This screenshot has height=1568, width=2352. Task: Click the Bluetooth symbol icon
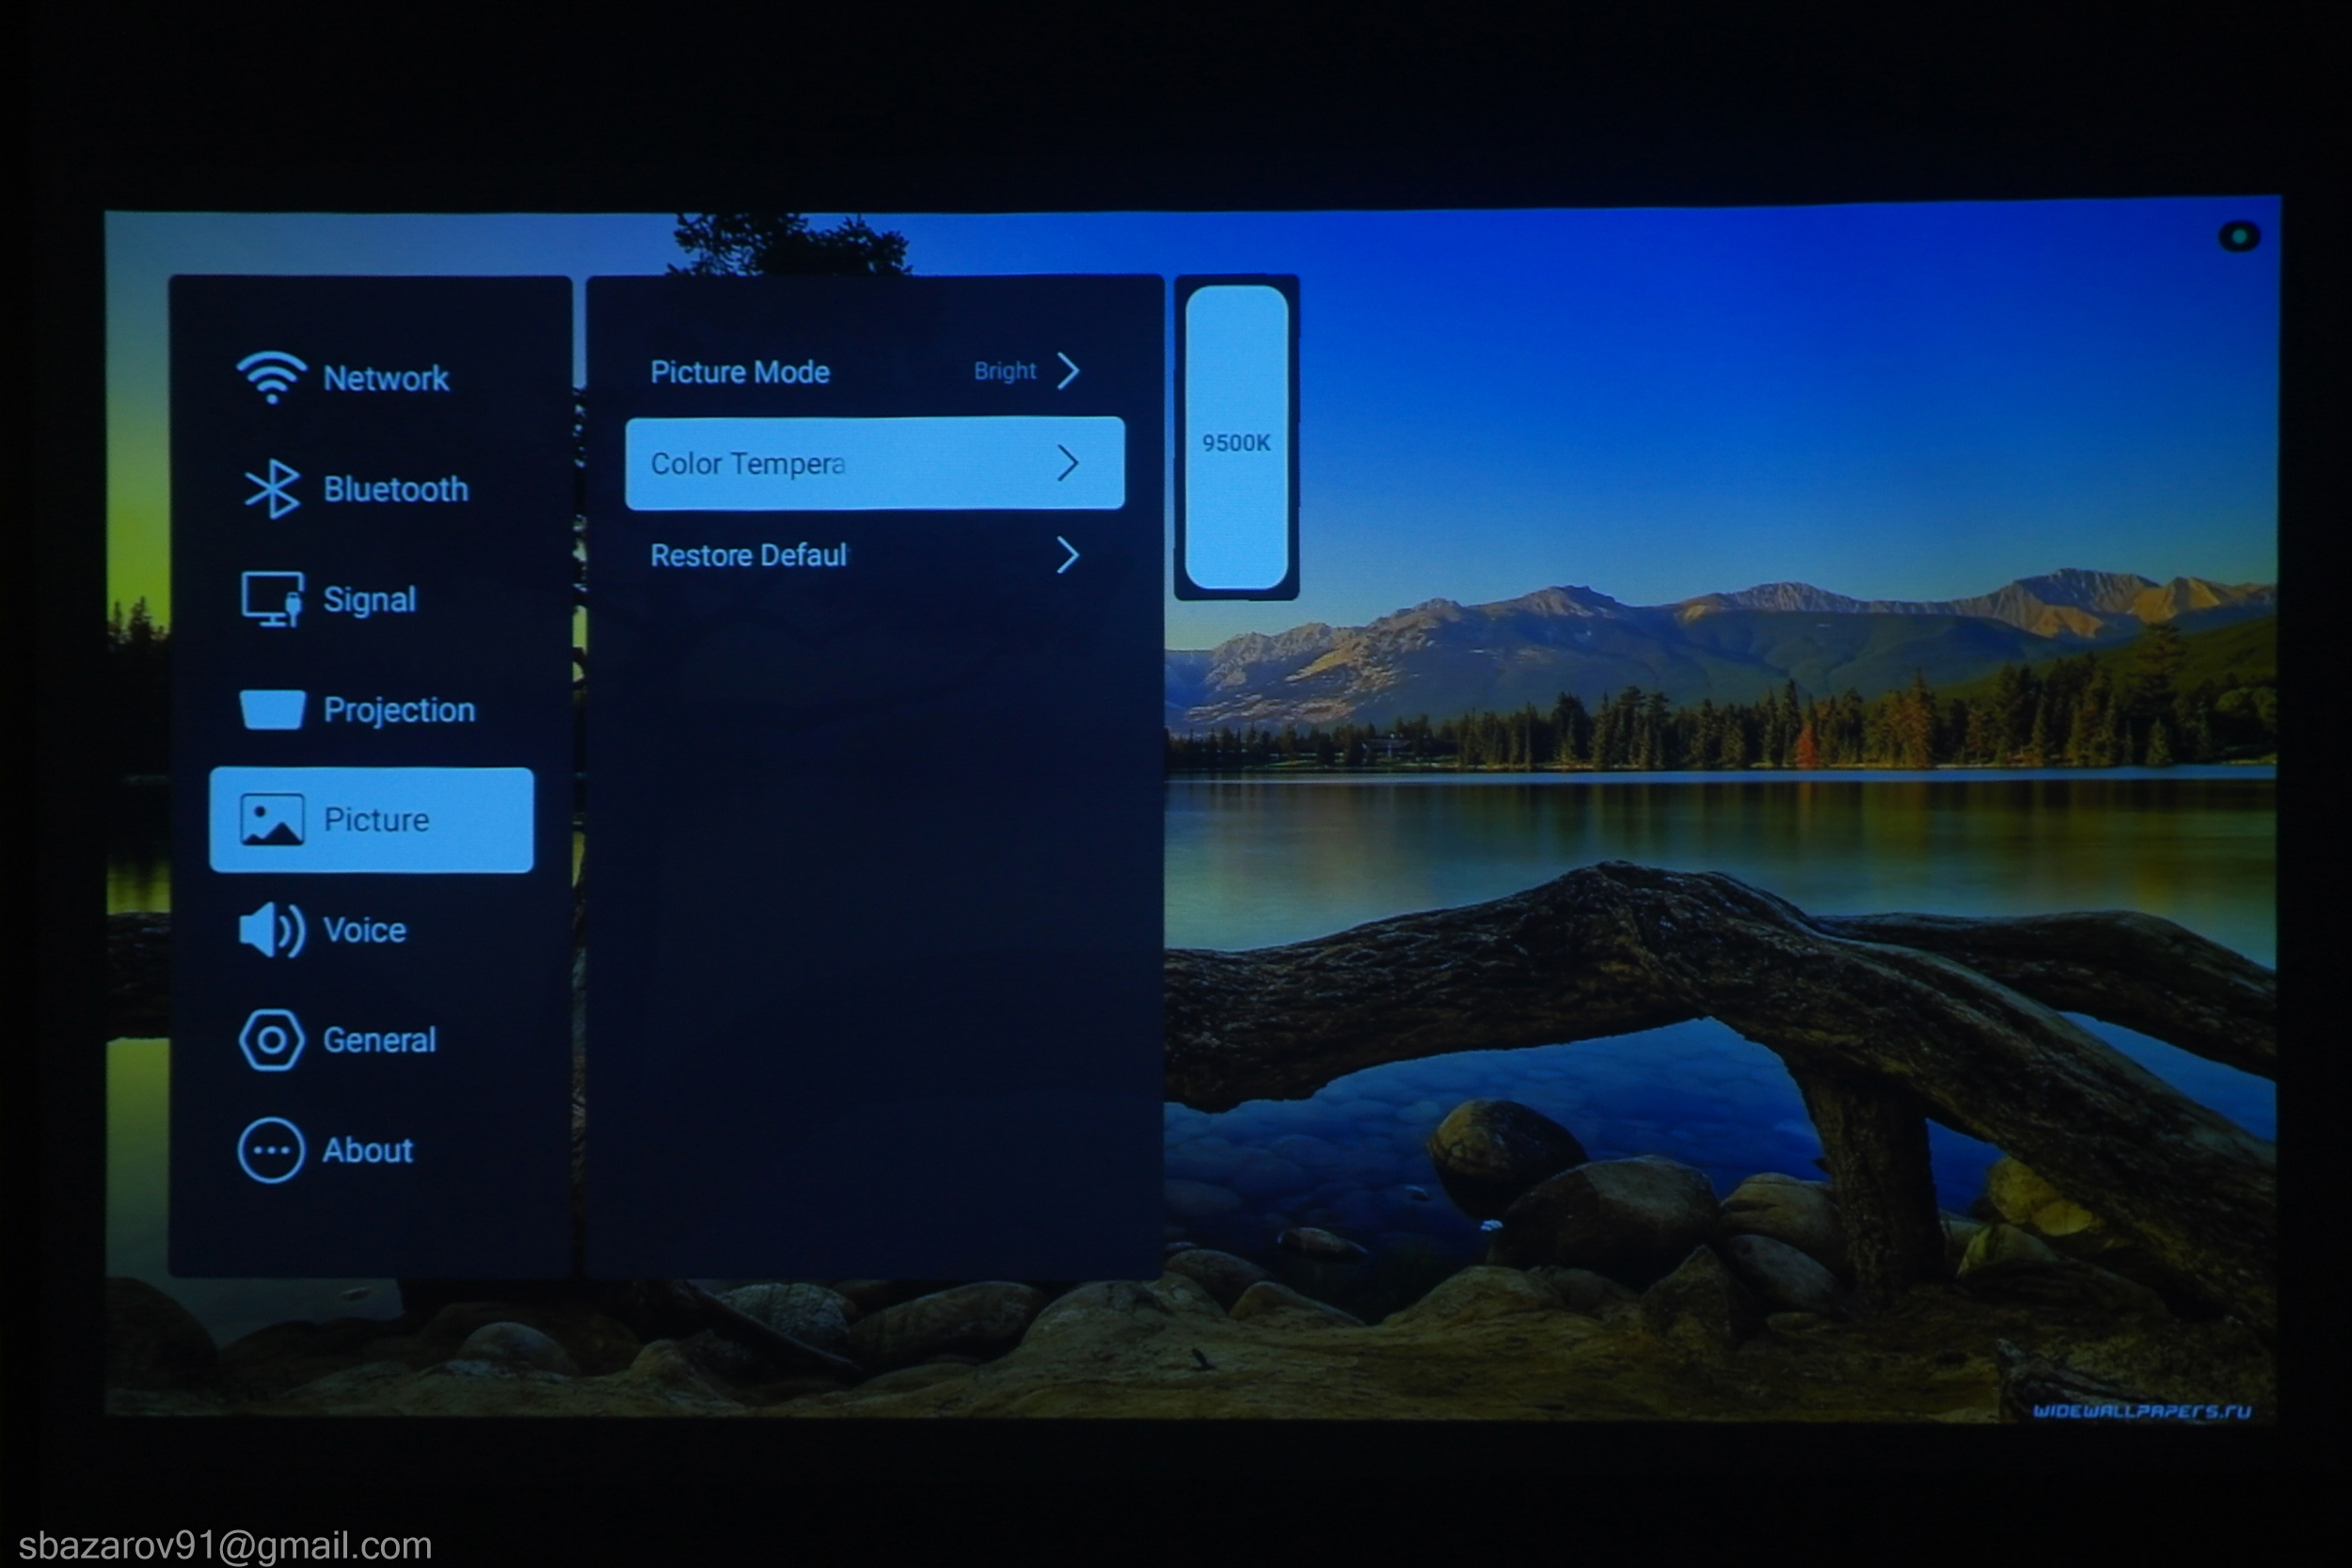click(x=271, y=489)
